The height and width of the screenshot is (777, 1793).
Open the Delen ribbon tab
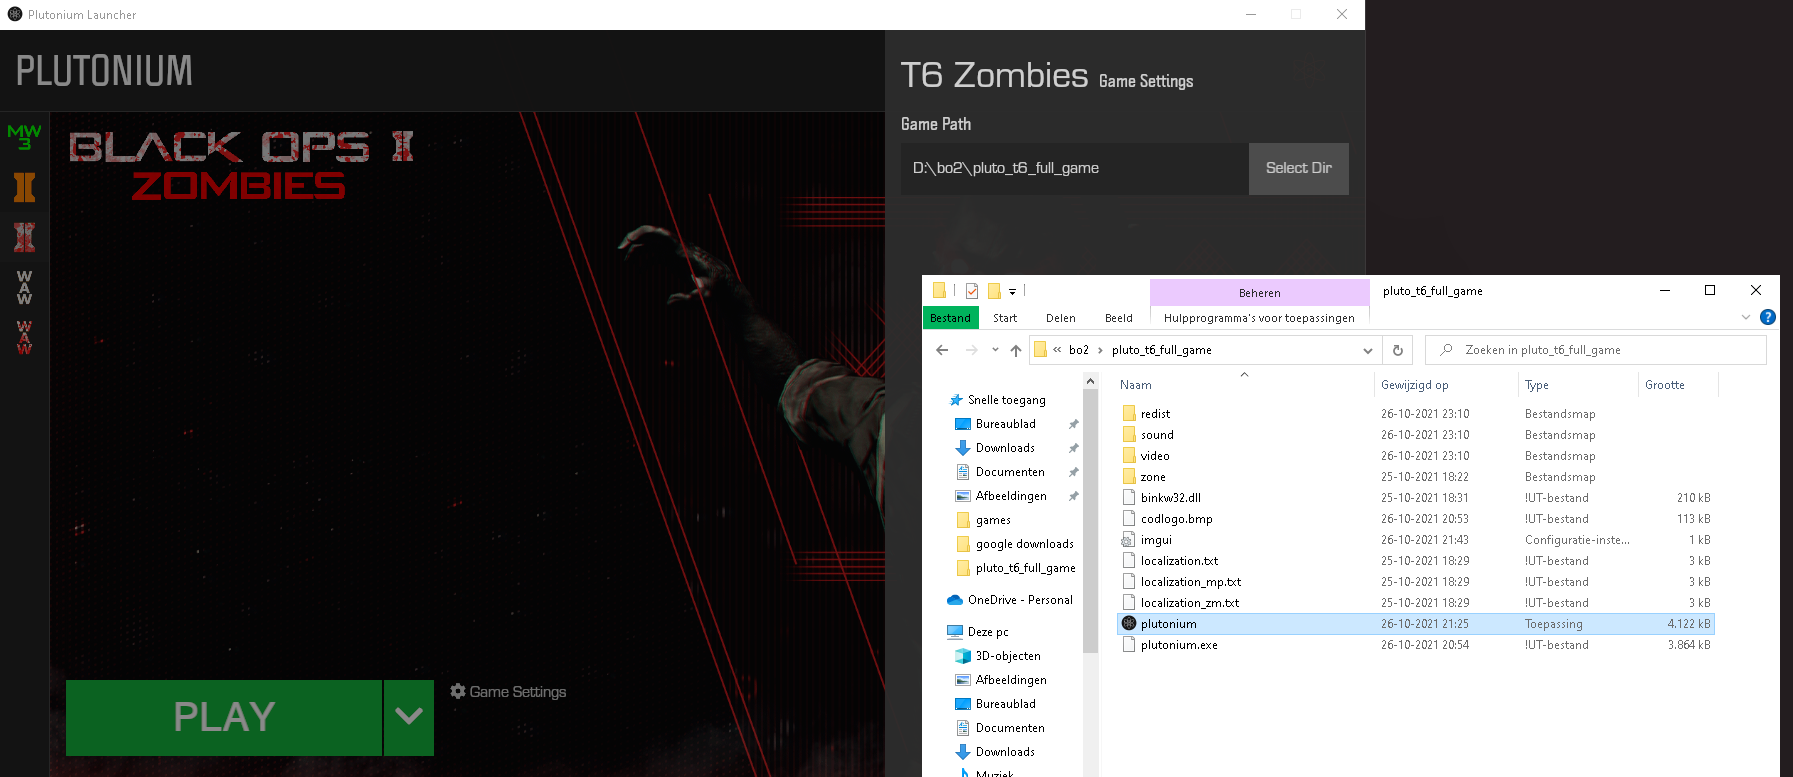tap(1061, 318)
